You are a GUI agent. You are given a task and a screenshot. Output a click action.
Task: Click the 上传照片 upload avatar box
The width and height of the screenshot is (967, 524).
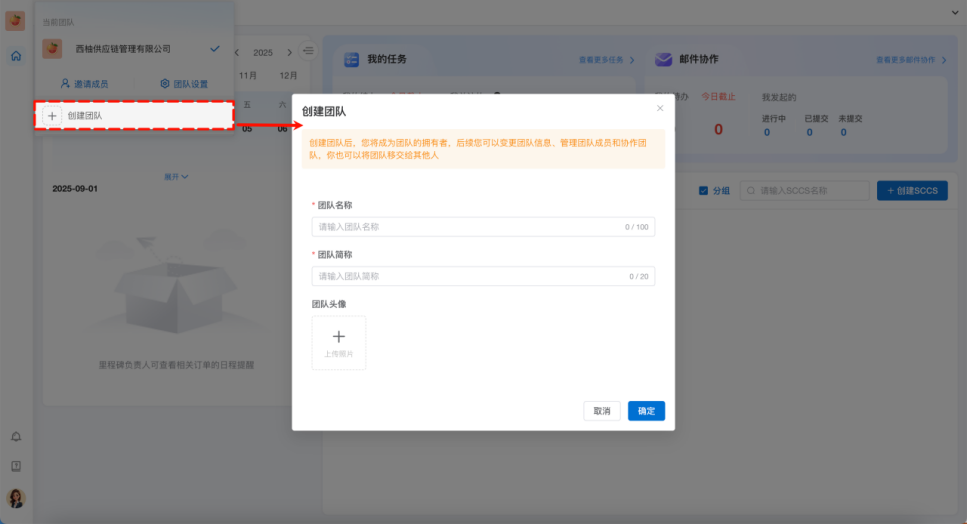click(339, 343)
